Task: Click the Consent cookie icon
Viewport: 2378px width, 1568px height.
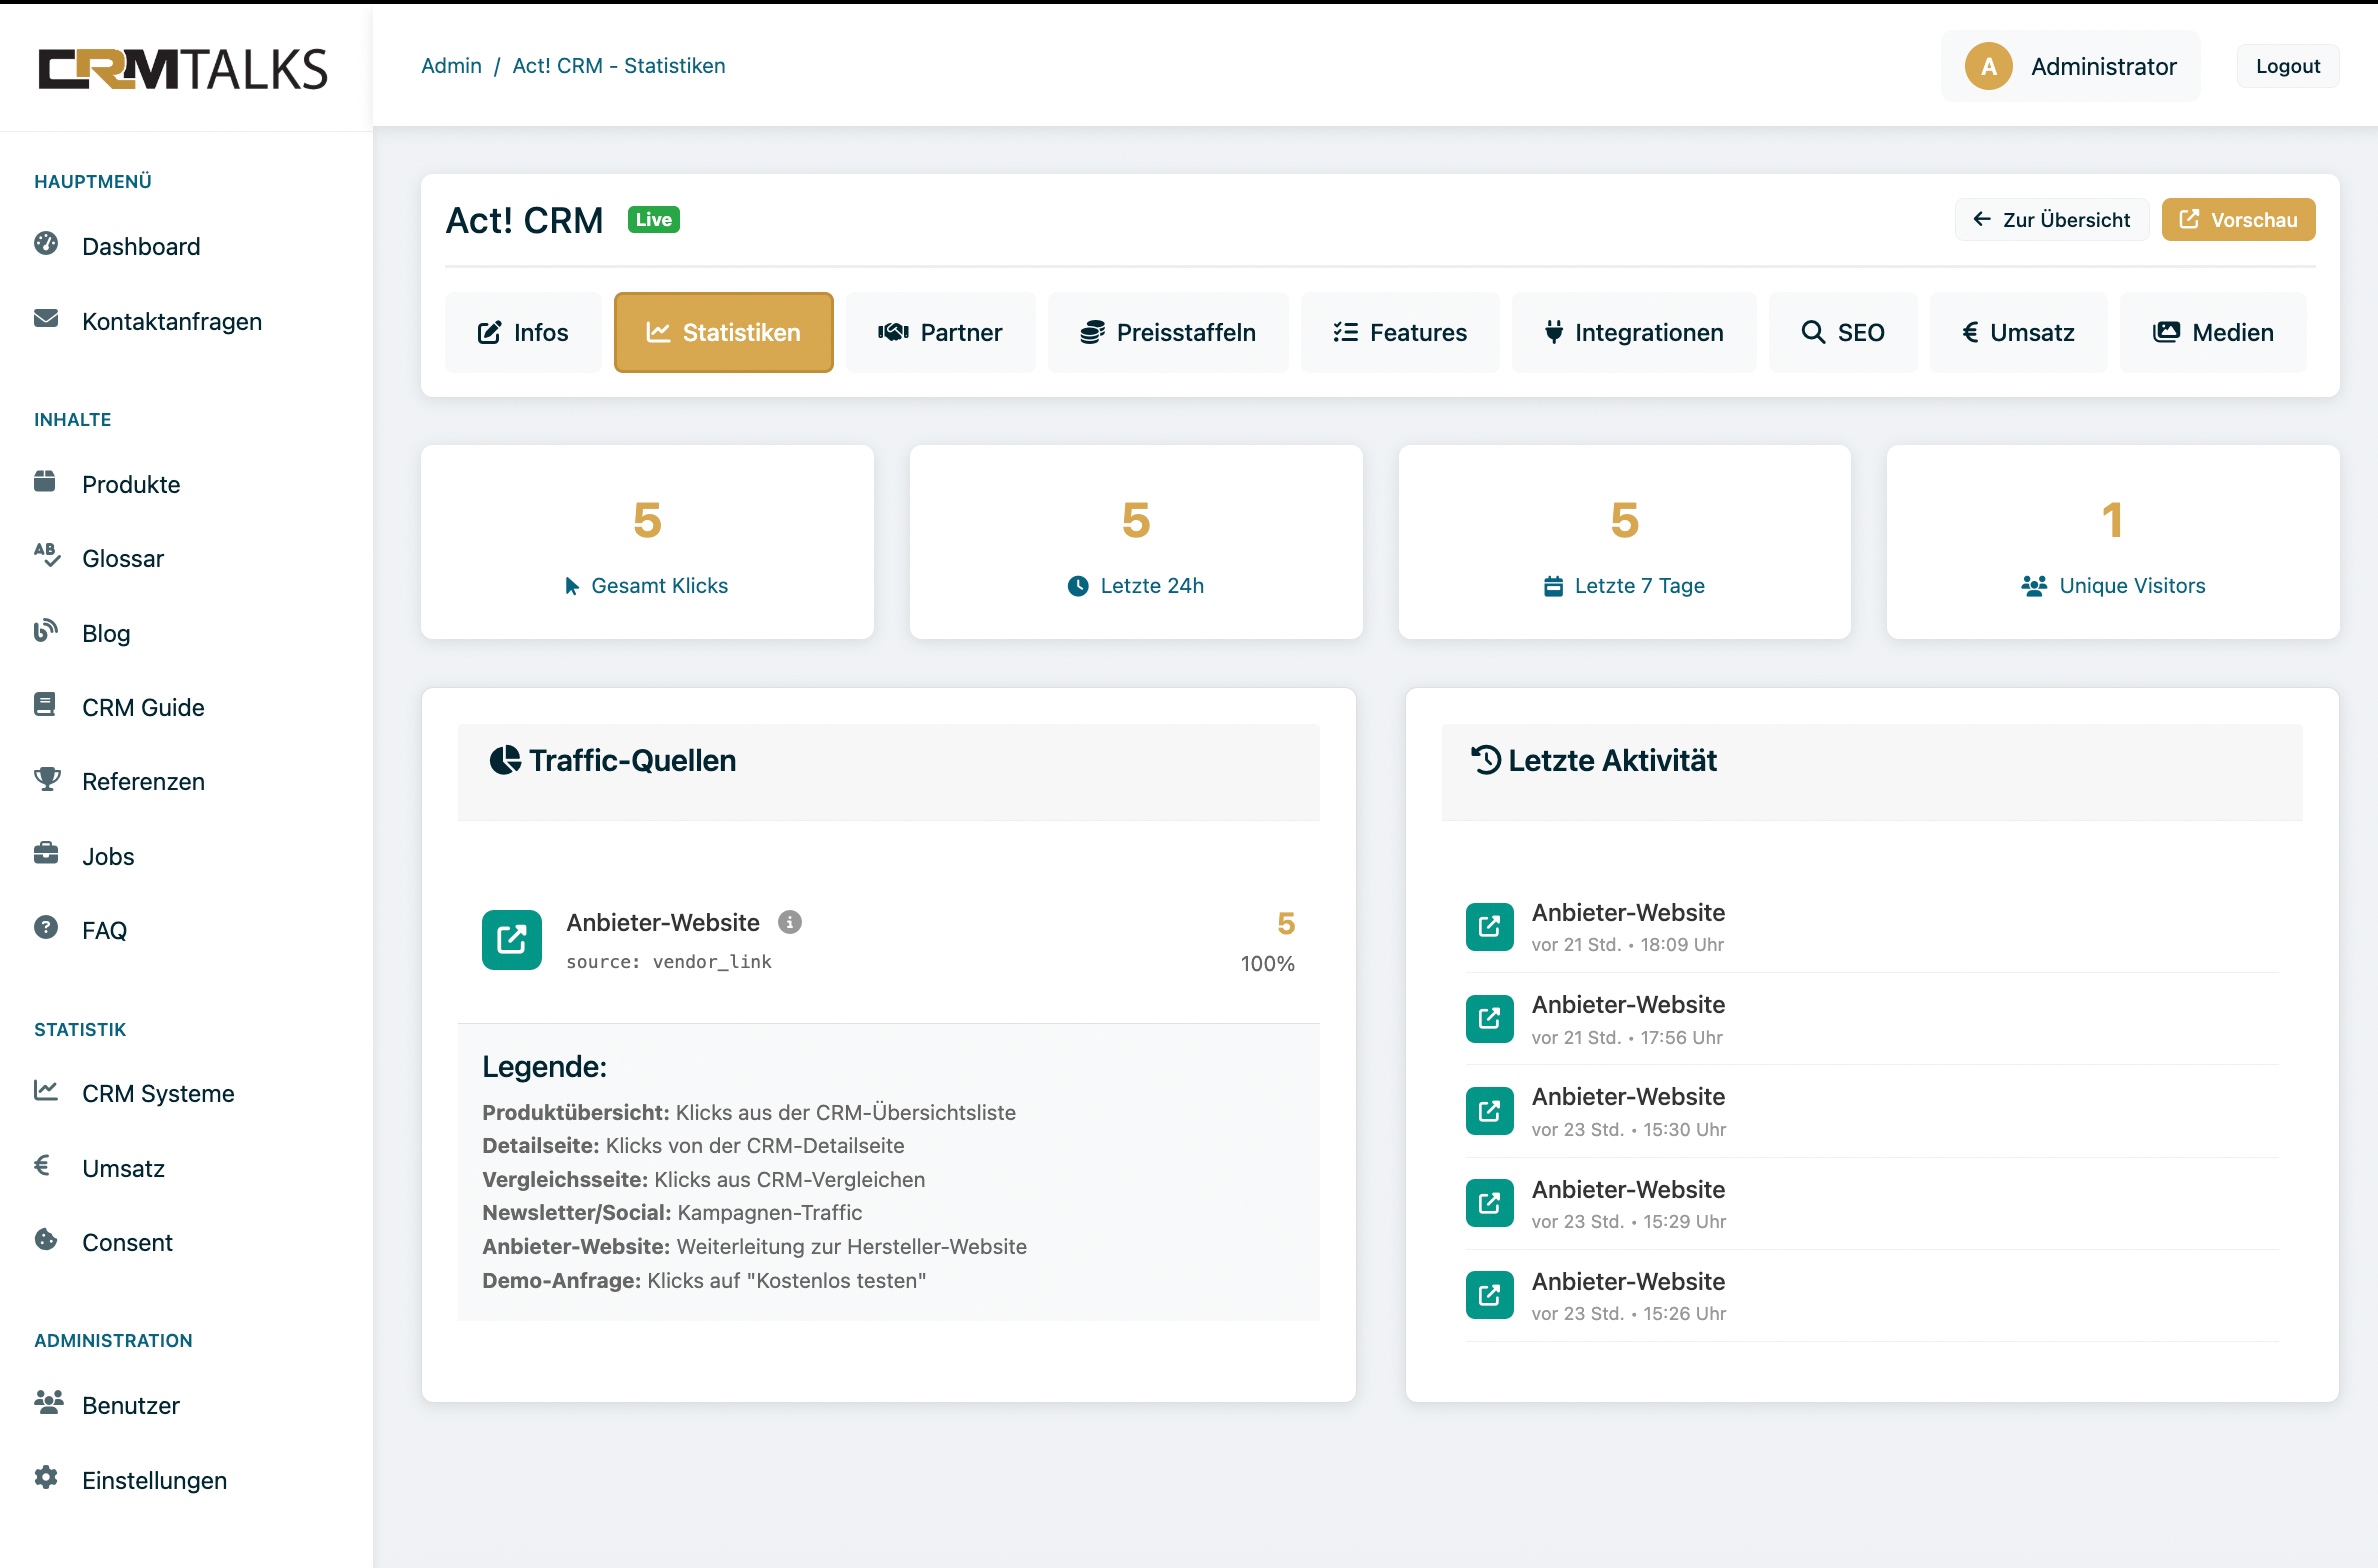Action: [x=46, y=1240]
